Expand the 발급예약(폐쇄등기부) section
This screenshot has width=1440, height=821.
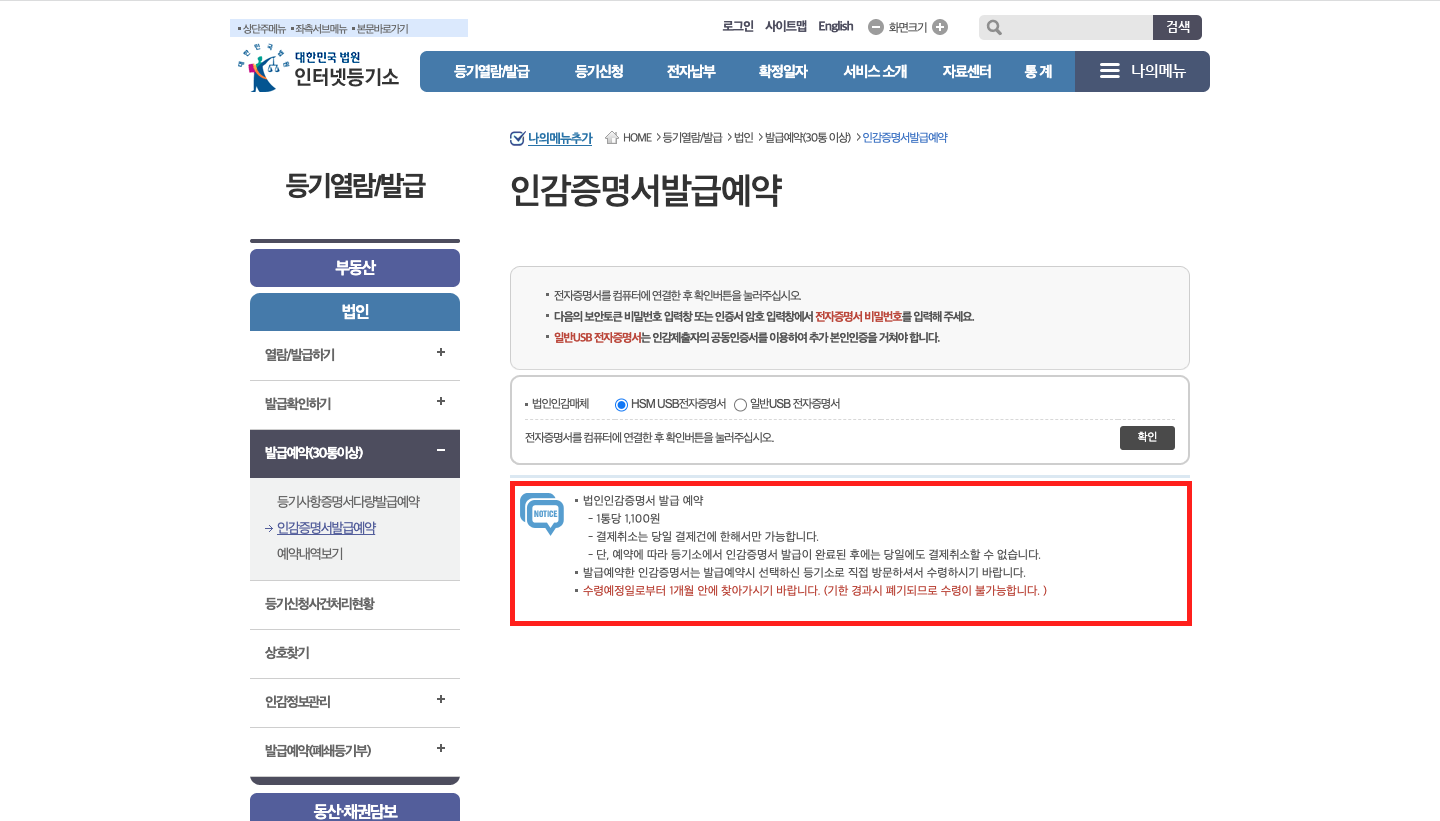click(440, 748)
